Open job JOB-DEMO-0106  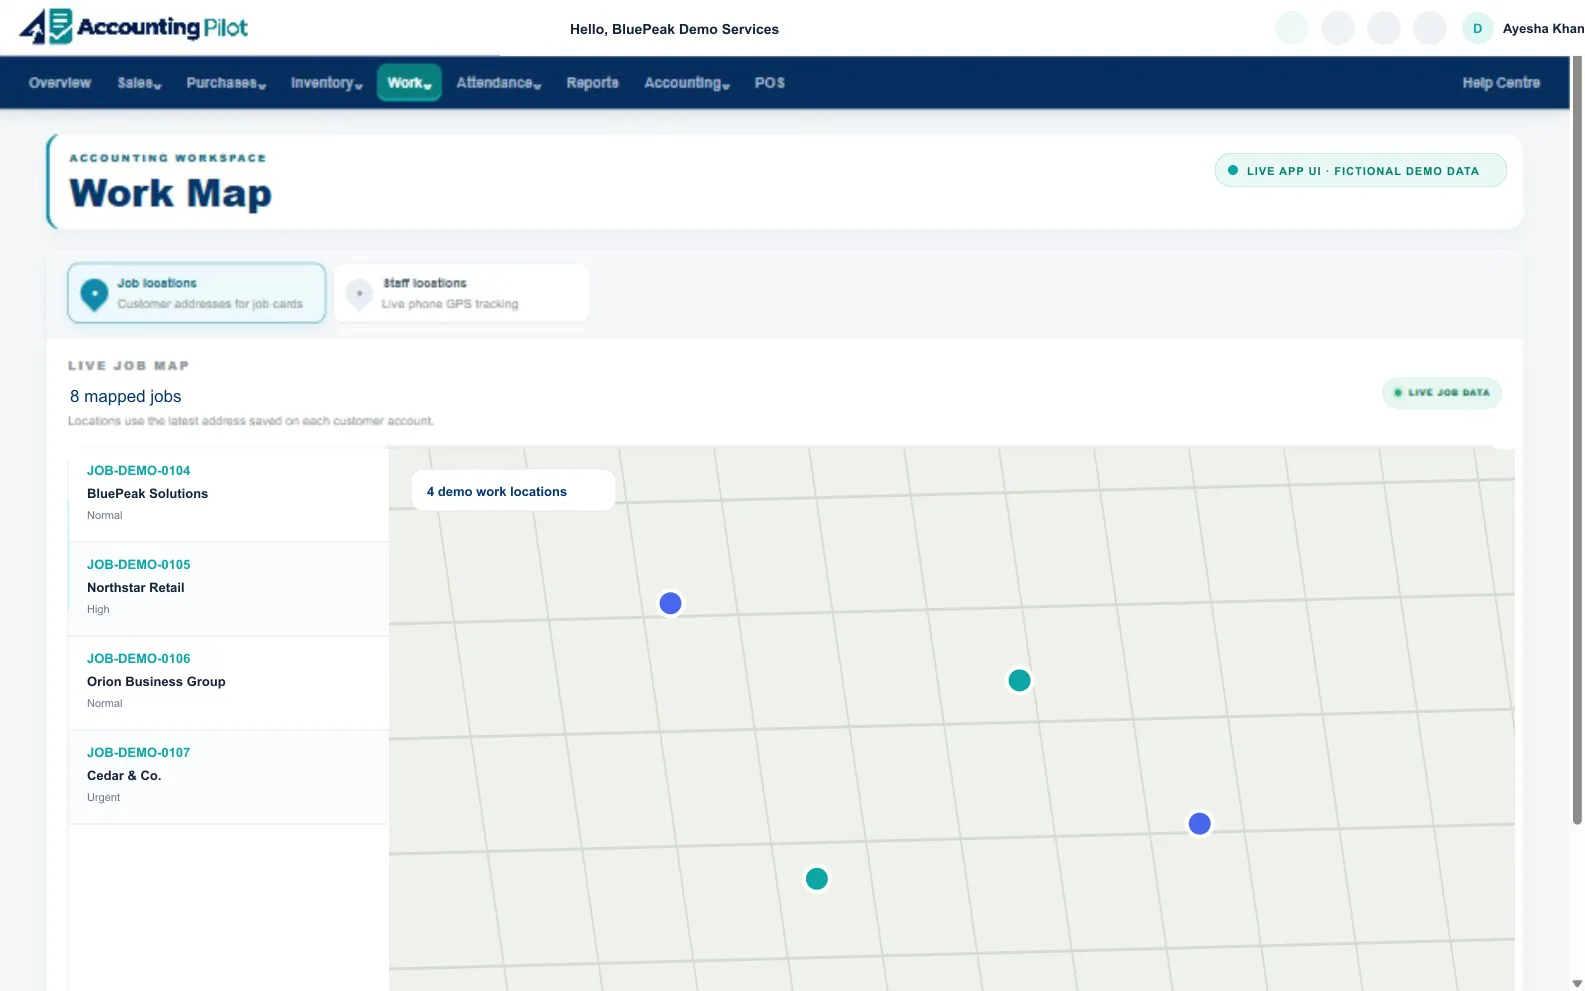tap(138, 658)
